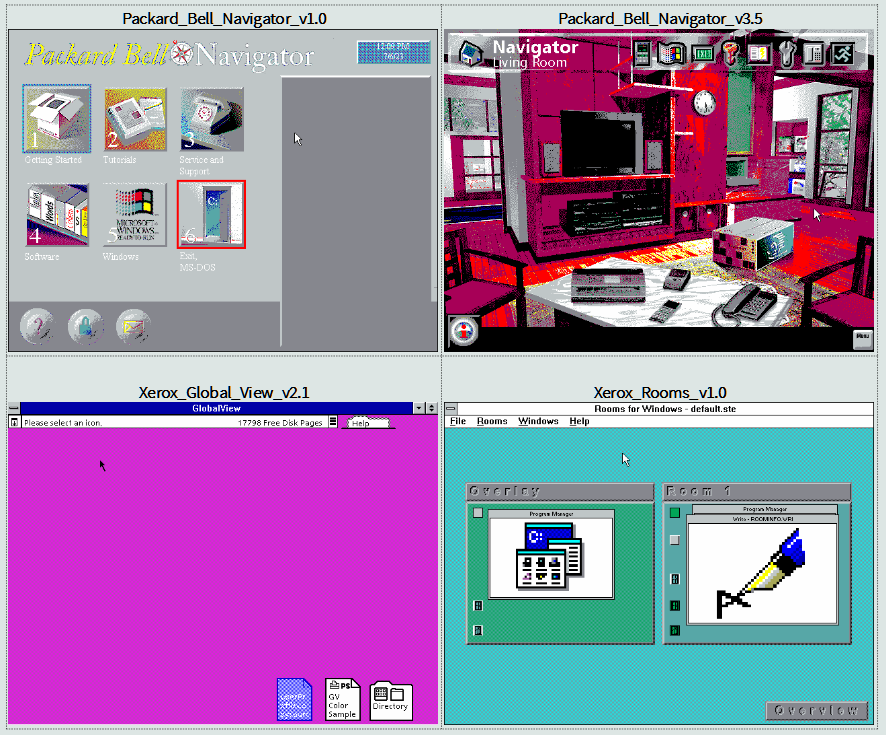The width and height of the screenshot is (886, 735).
Task: Click the television in the Living Room
Action: [601, 142]
